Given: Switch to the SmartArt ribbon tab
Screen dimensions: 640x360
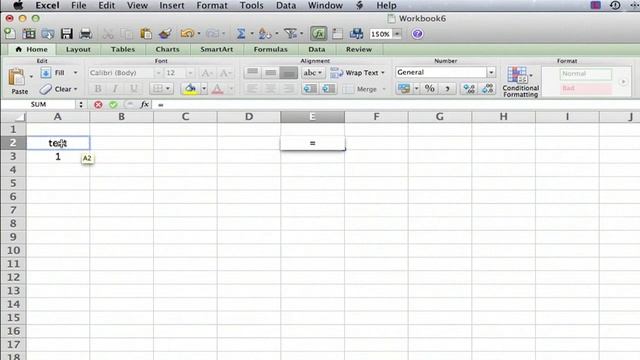Looking at the screenshot, I should tap(216, 49).
